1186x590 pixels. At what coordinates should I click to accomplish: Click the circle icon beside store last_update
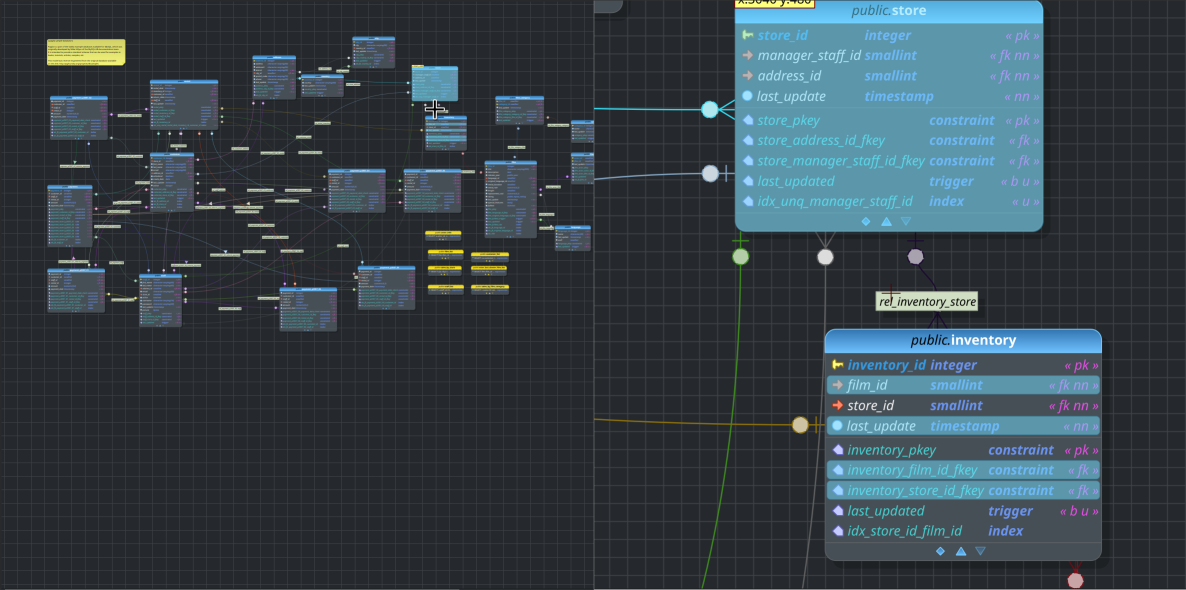tap(747, 97)
